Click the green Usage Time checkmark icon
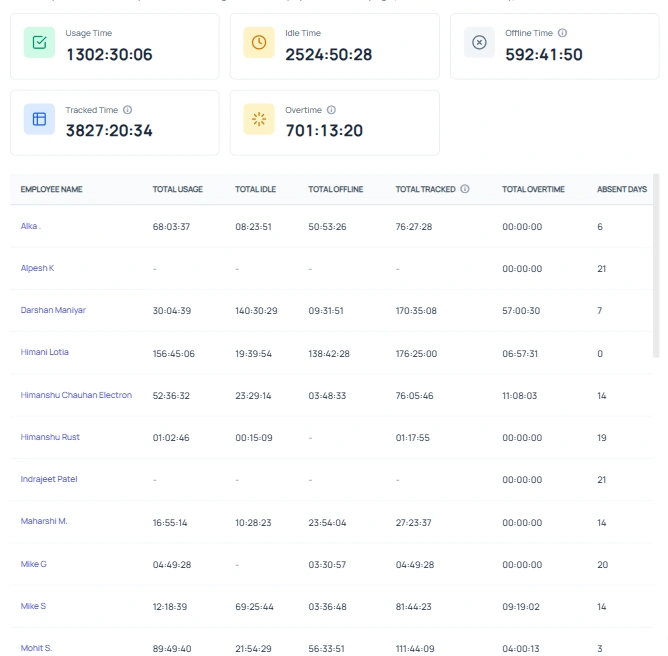The image size is (668, 656). click(x=39, y=42)
